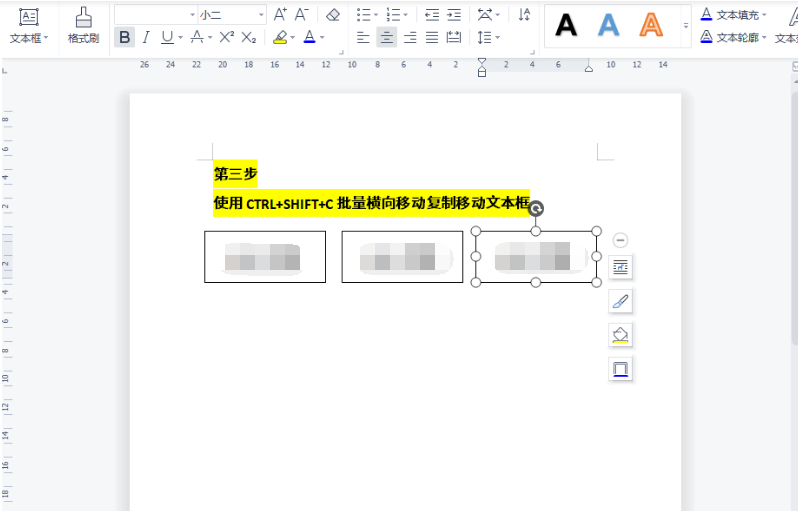This screenshot has height=511, width=798.
Task: Toggle bold formatting
Action: [x=124, y=37]
